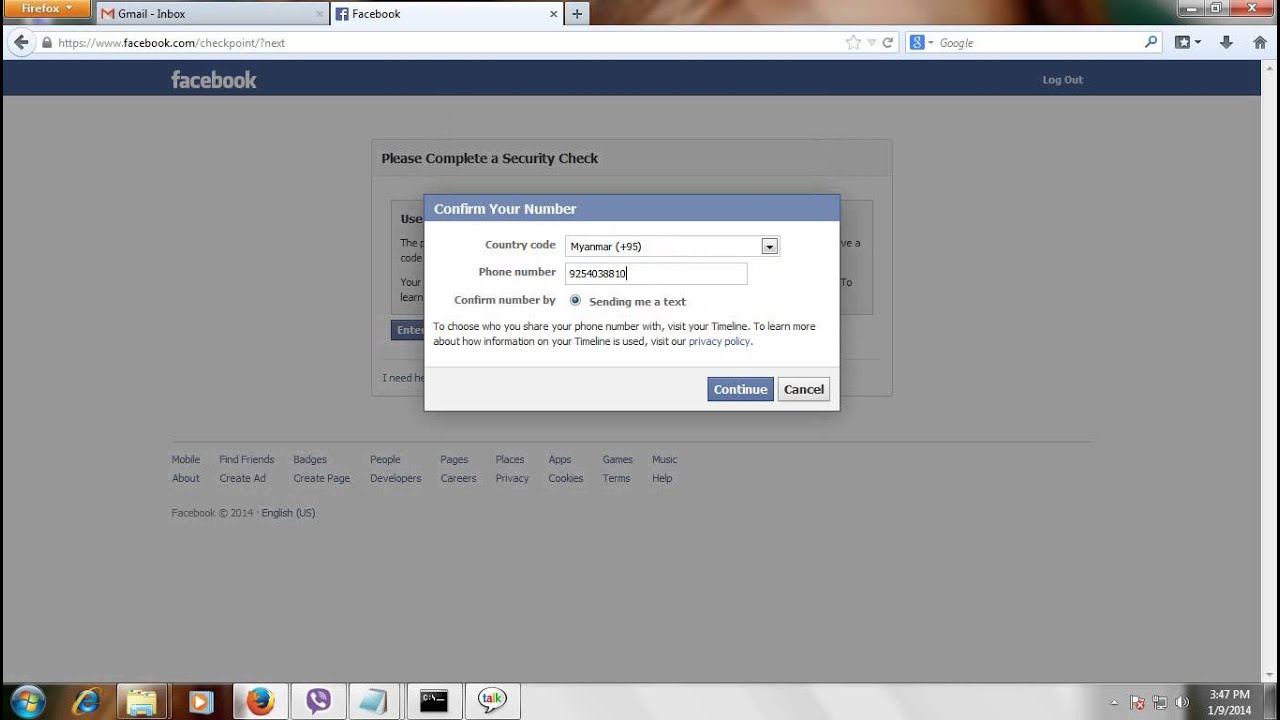Screen dimensions: 1280x720
Task: Open the bookmarks menu toolbar icon
Action: pyautogui.click(x=1187, y=43)
